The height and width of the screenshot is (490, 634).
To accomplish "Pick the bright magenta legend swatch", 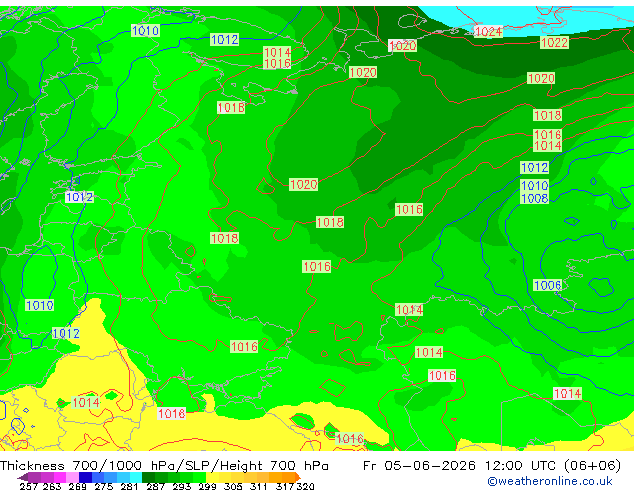I will click(x=60, y=477).
